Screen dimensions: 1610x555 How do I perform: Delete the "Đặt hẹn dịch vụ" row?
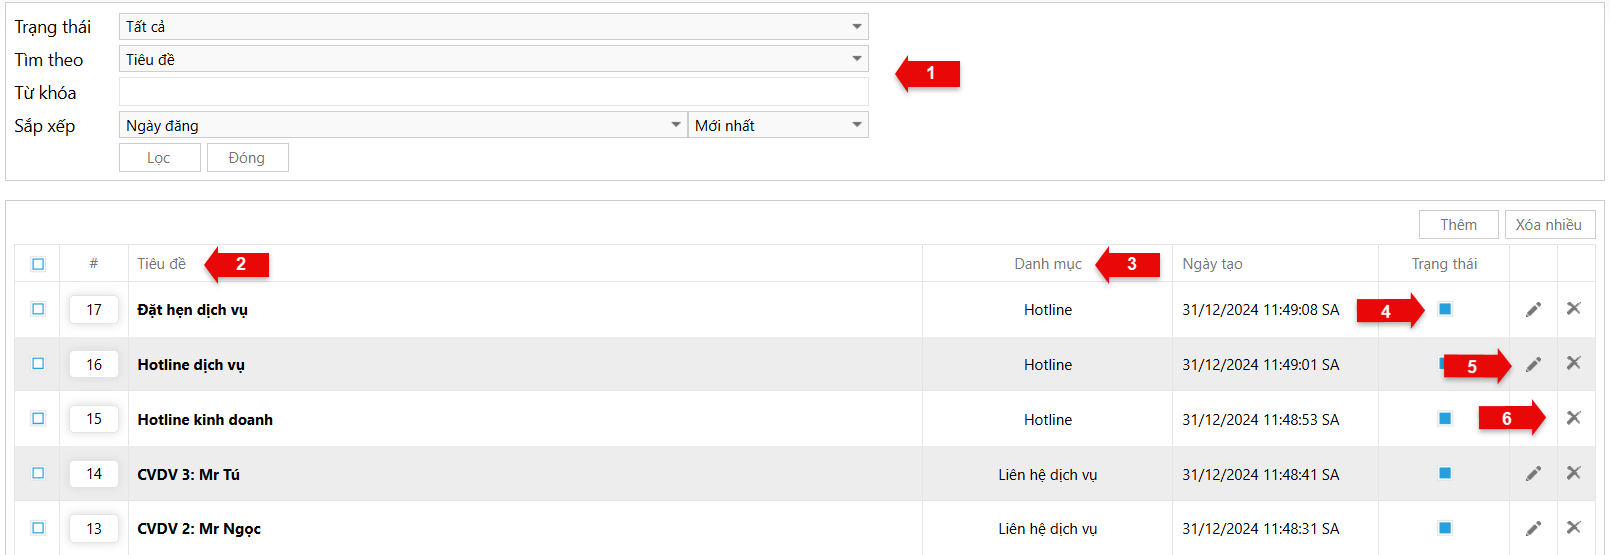tap(1573, 309)
